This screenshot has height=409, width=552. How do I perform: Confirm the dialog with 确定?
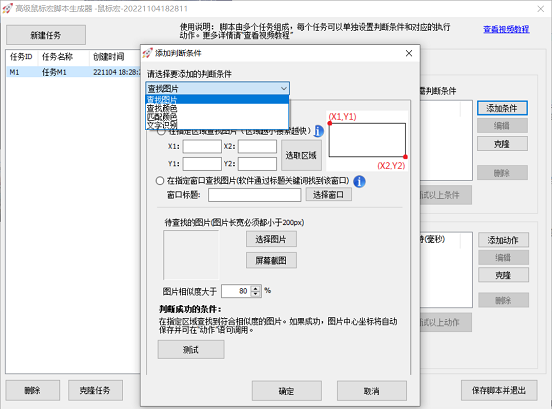pyautogui.click(x=287, y=391)
